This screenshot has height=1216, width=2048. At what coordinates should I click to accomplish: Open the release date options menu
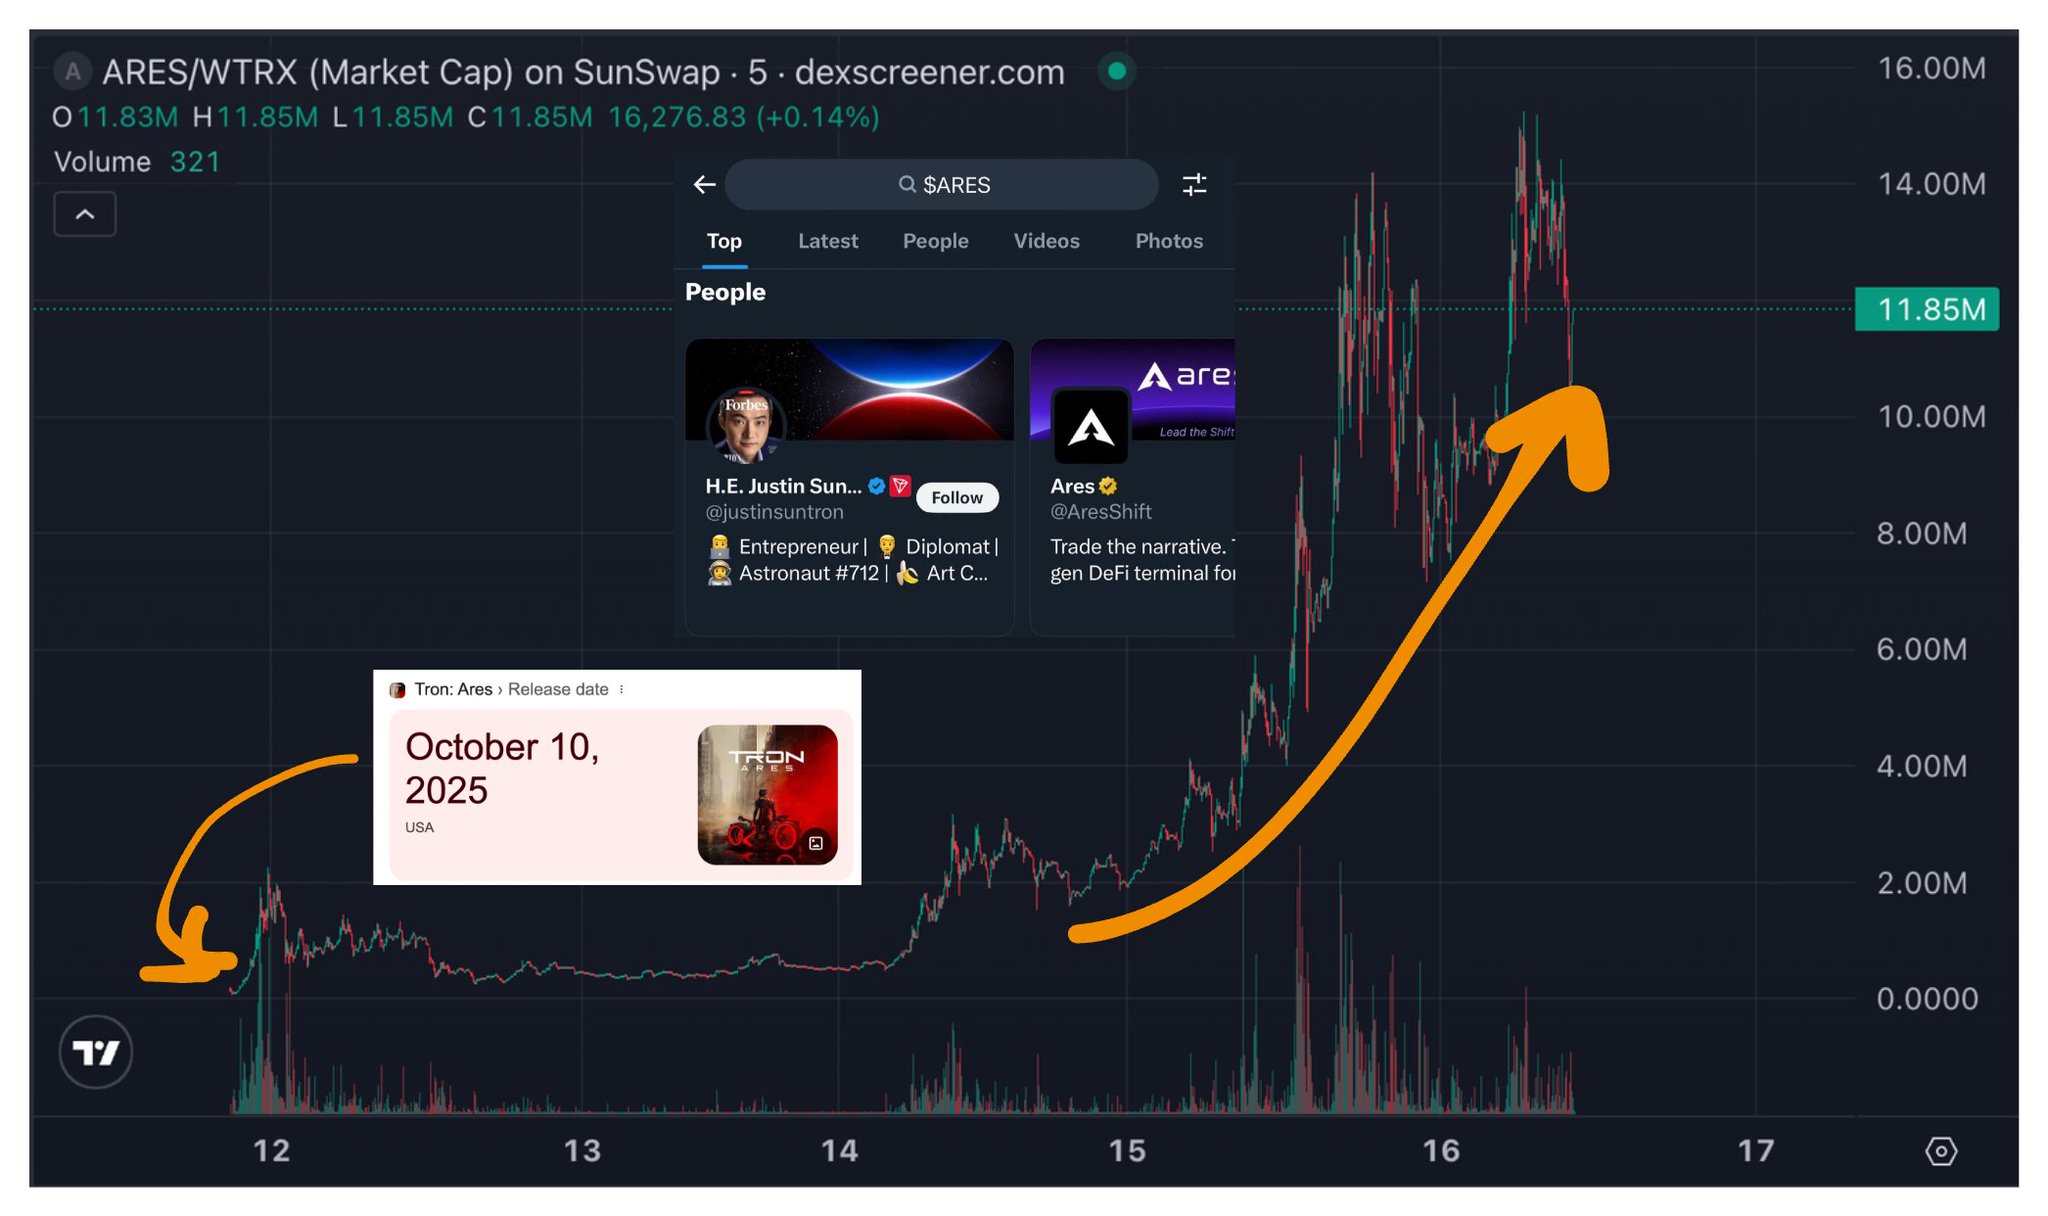[622, 690]
